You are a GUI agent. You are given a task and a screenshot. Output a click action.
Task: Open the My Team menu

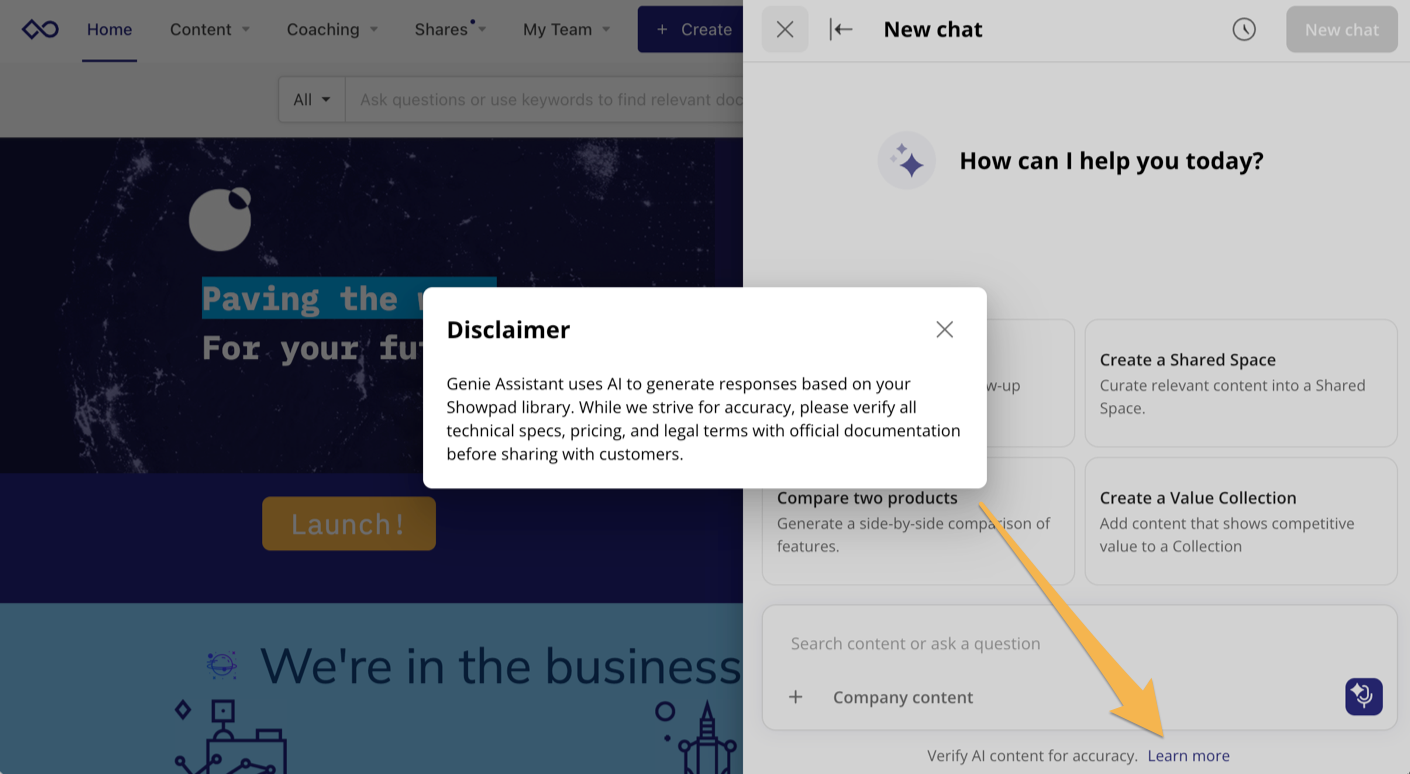click(566, 30)
